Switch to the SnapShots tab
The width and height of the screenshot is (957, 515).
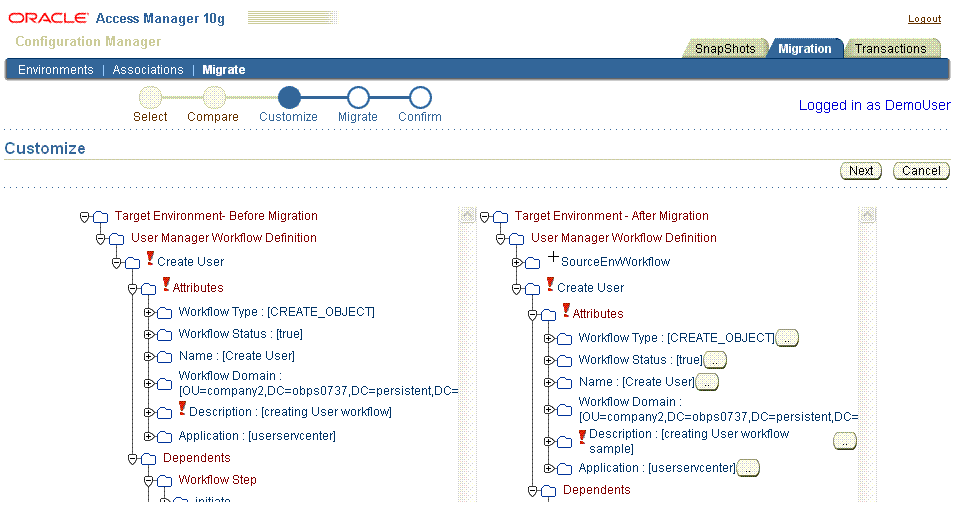(725, 48)
